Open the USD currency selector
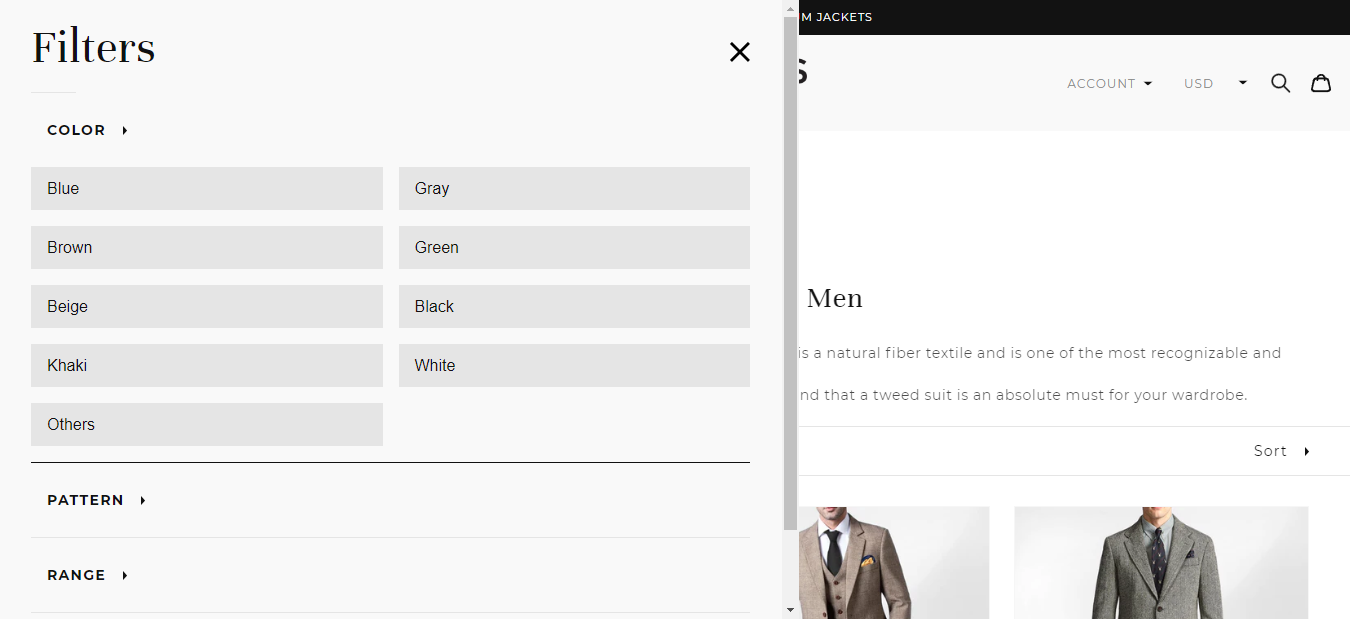 [1214, 84]
